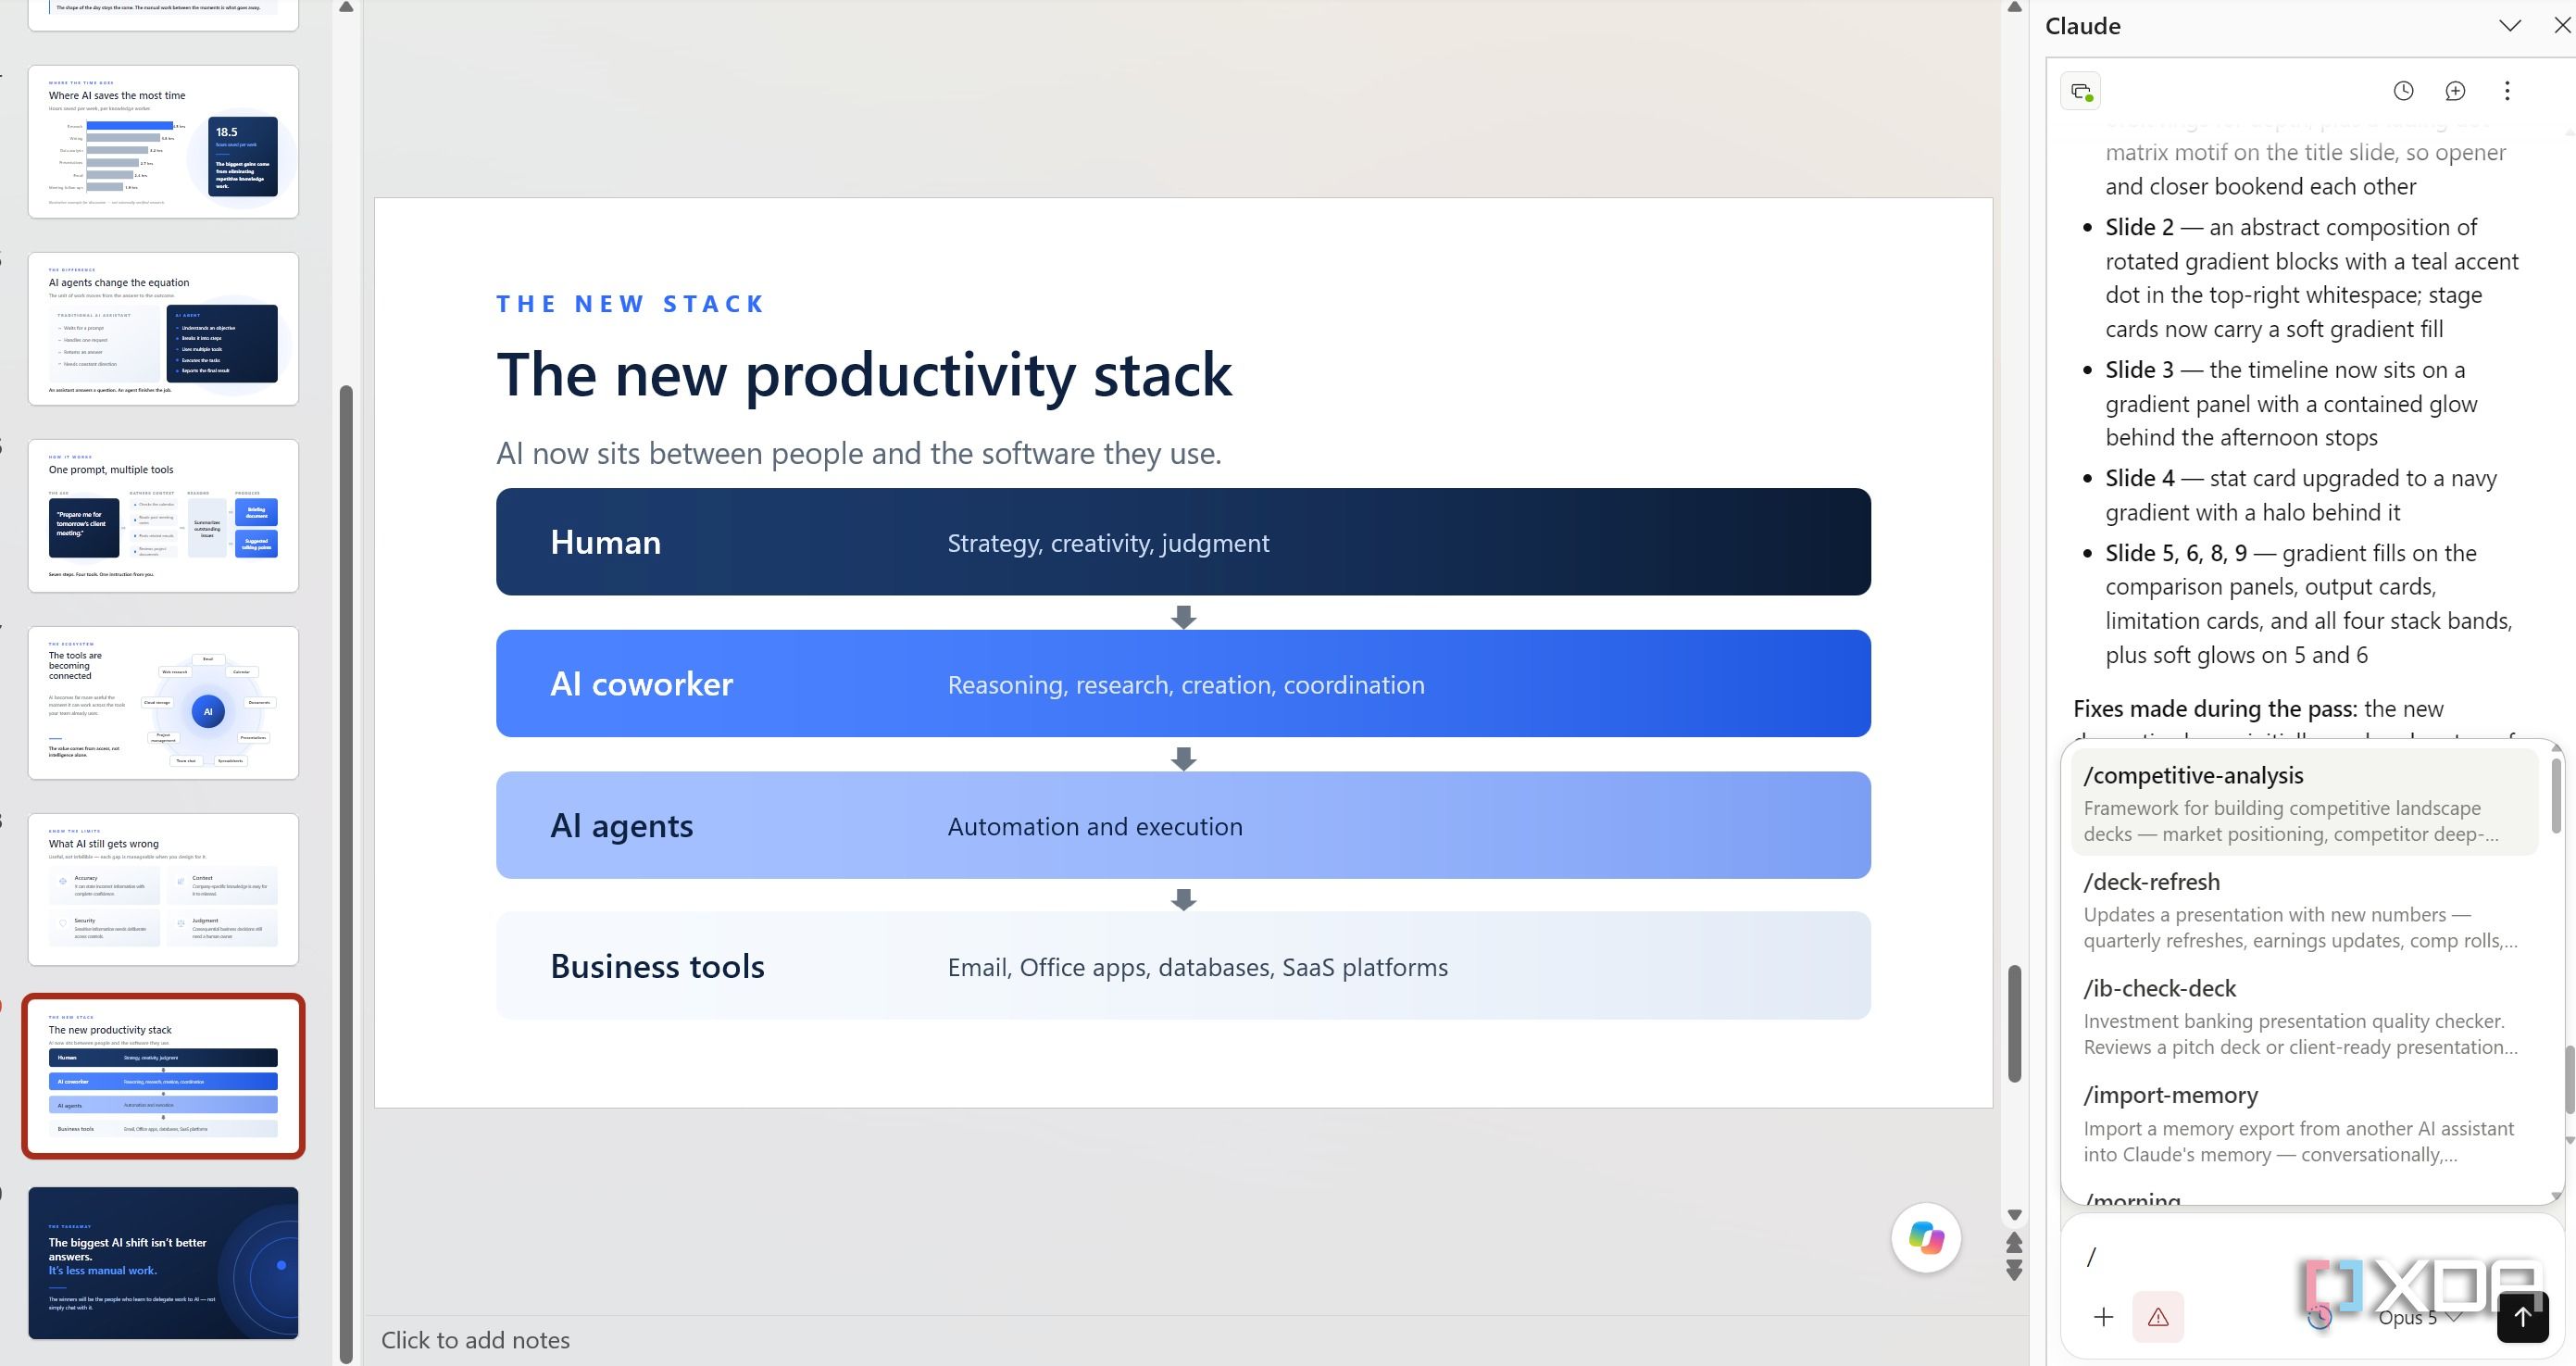
Task: Open the 'AI agents change the equation' slide thumbnail
Action: coord(163,329)
